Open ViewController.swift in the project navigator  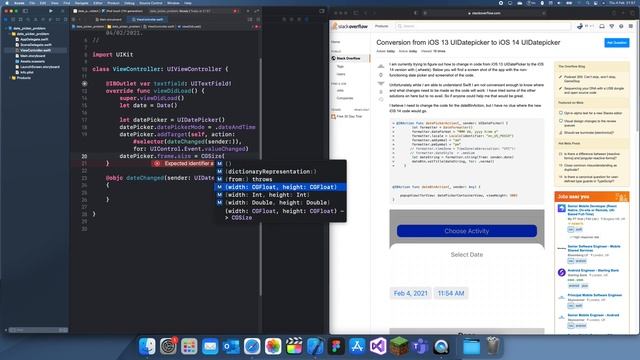(35, 50)
